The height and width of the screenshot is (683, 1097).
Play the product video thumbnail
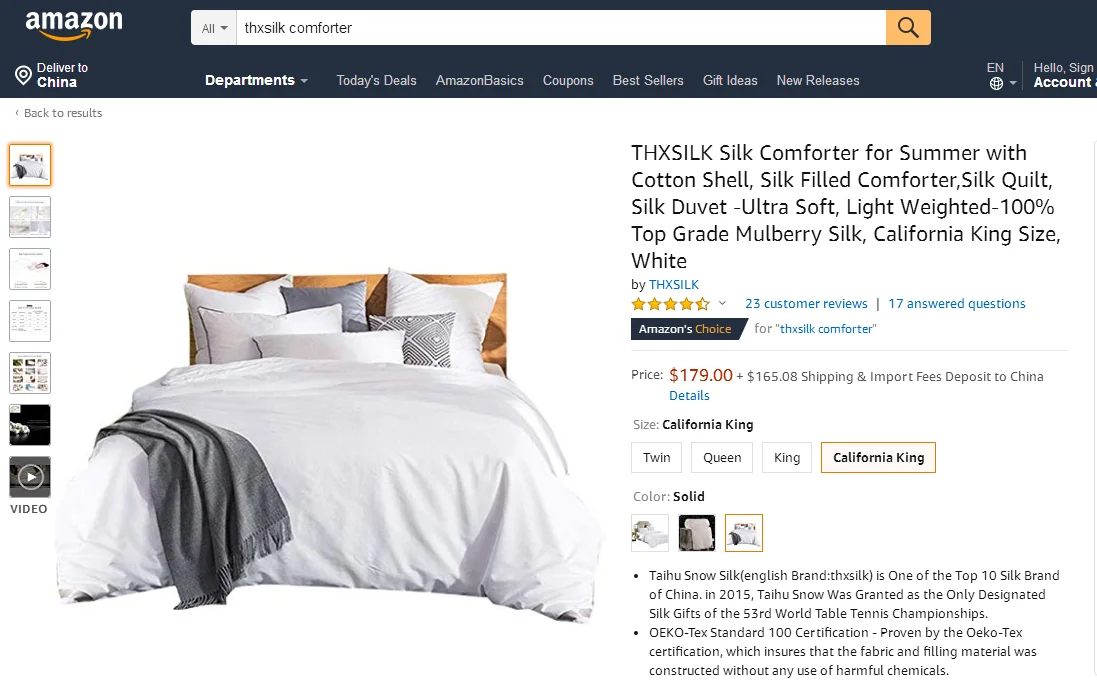click(x=30, y=477)
